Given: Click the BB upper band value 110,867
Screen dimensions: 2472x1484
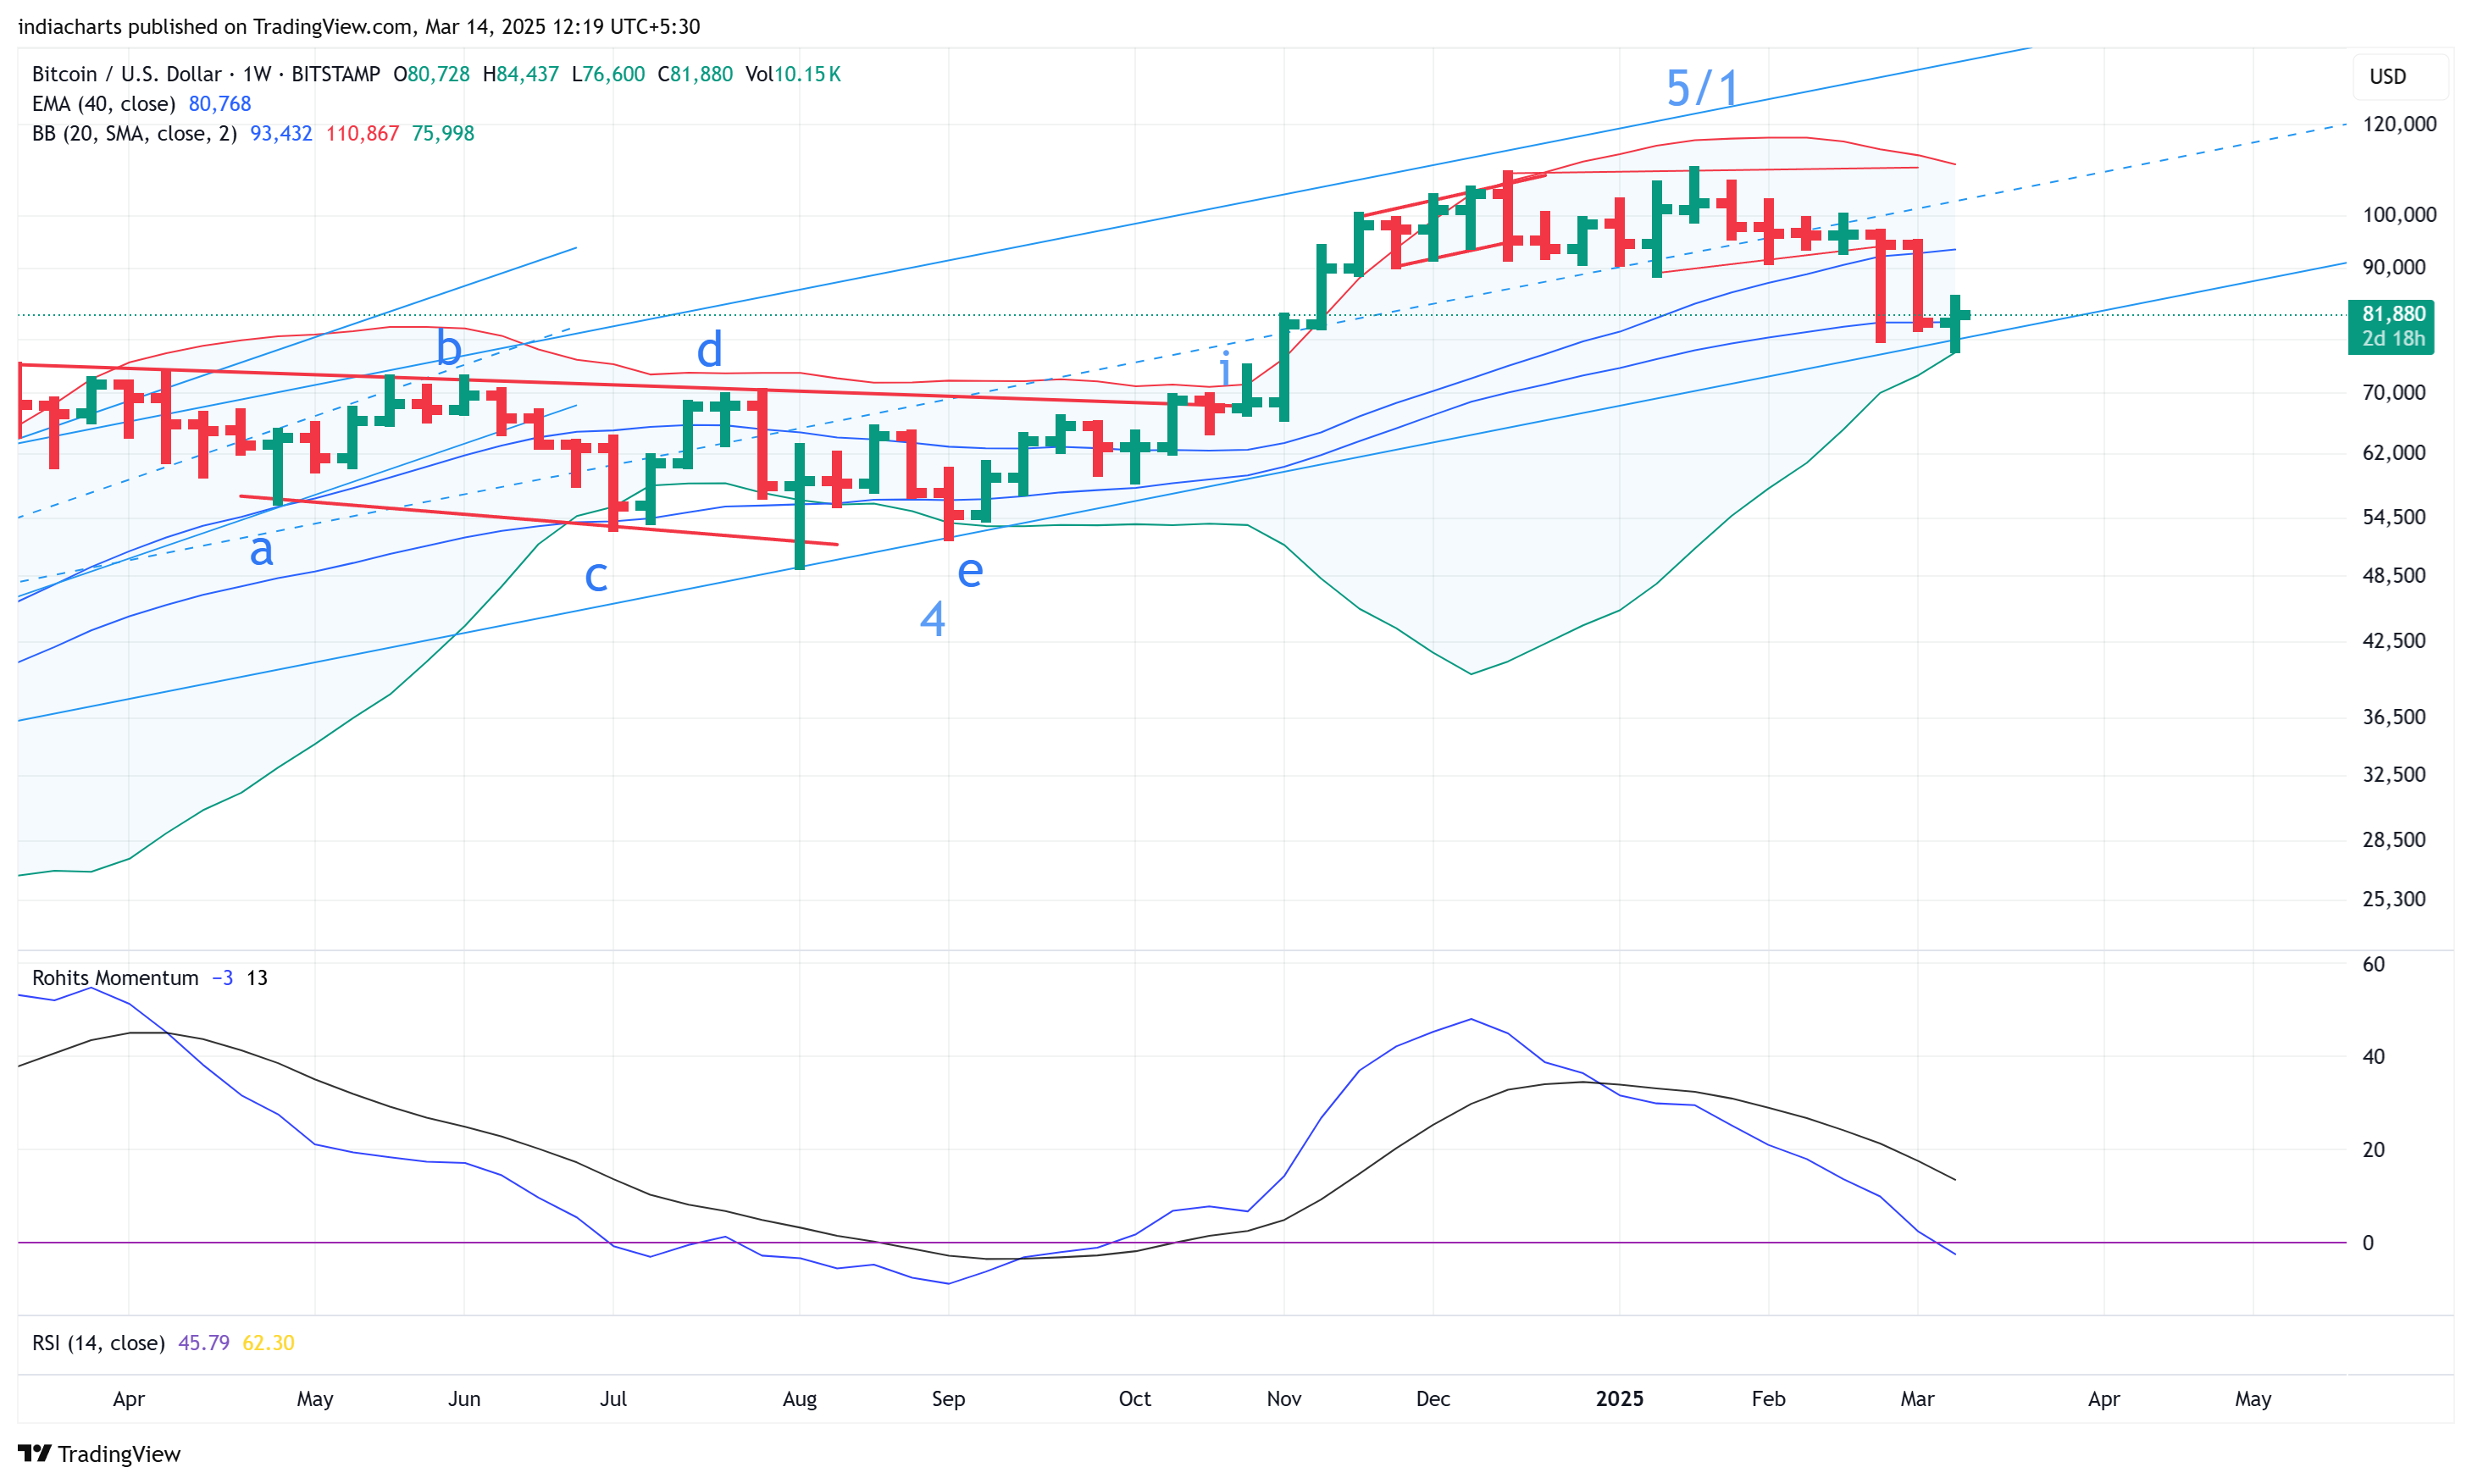Looking at the screenshot, I should pos(362,134).
